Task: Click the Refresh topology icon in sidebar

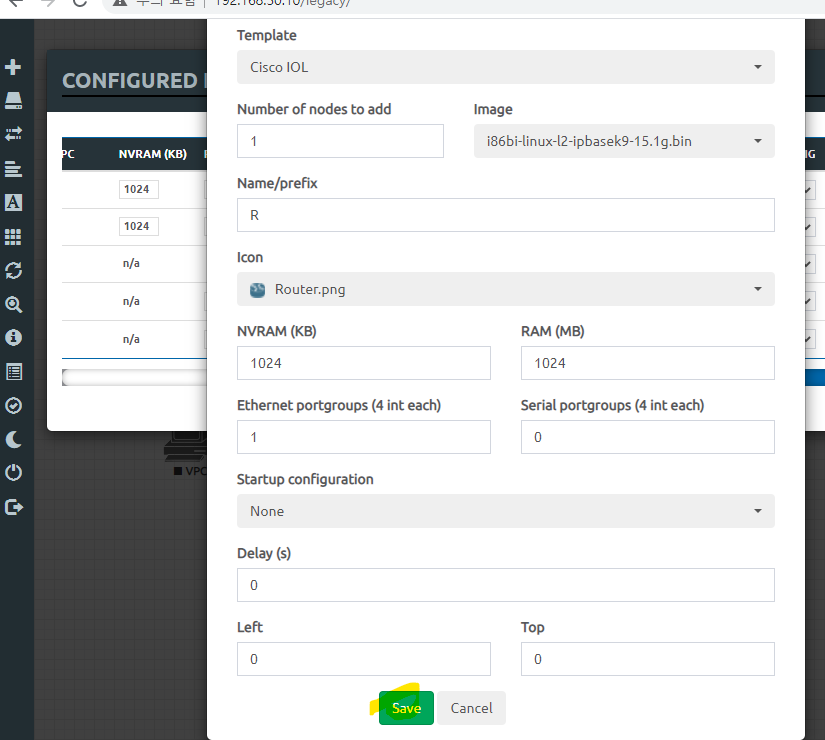Action: tap(13, 271)
